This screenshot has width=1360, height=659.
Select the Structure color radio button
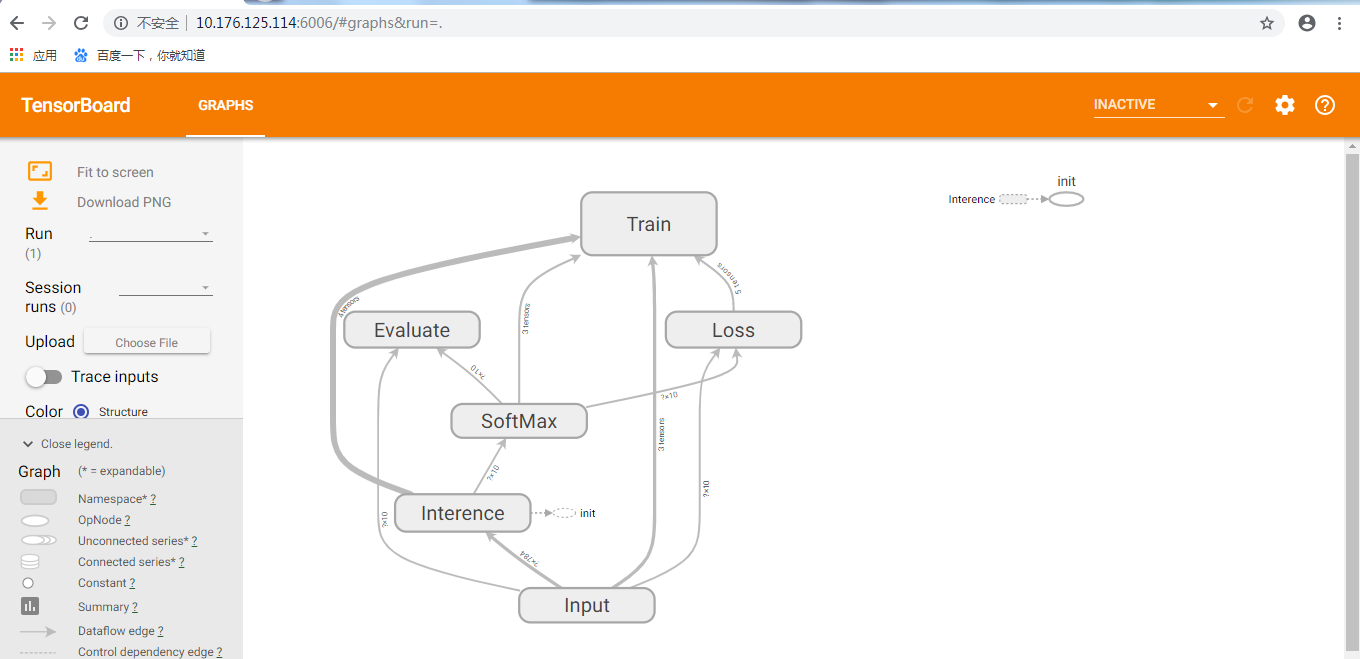click(81, 411)
